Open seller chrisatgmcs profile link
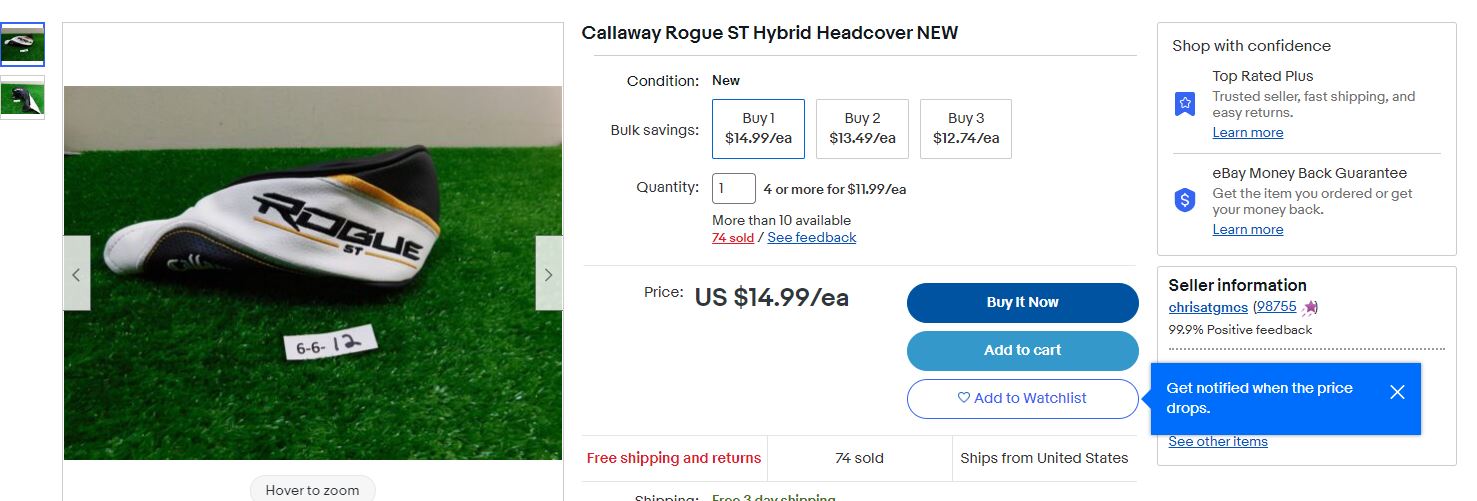1477x501 pixels. pyautogui.click(x=1207, y=307)
